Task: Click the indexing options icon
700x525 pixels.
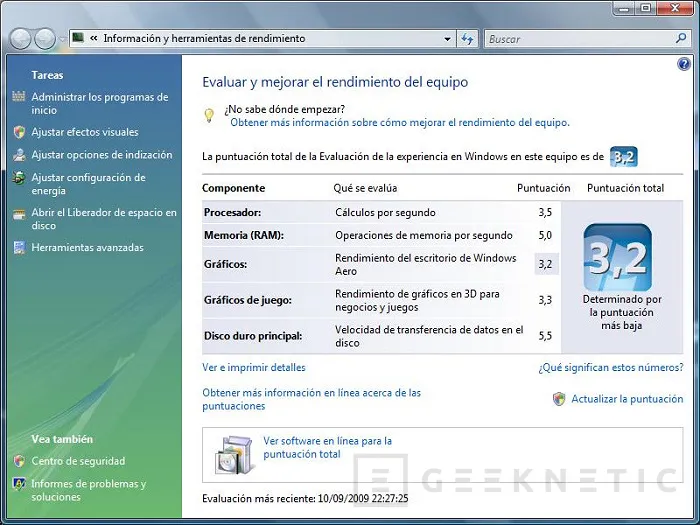Action: point(19,155)
